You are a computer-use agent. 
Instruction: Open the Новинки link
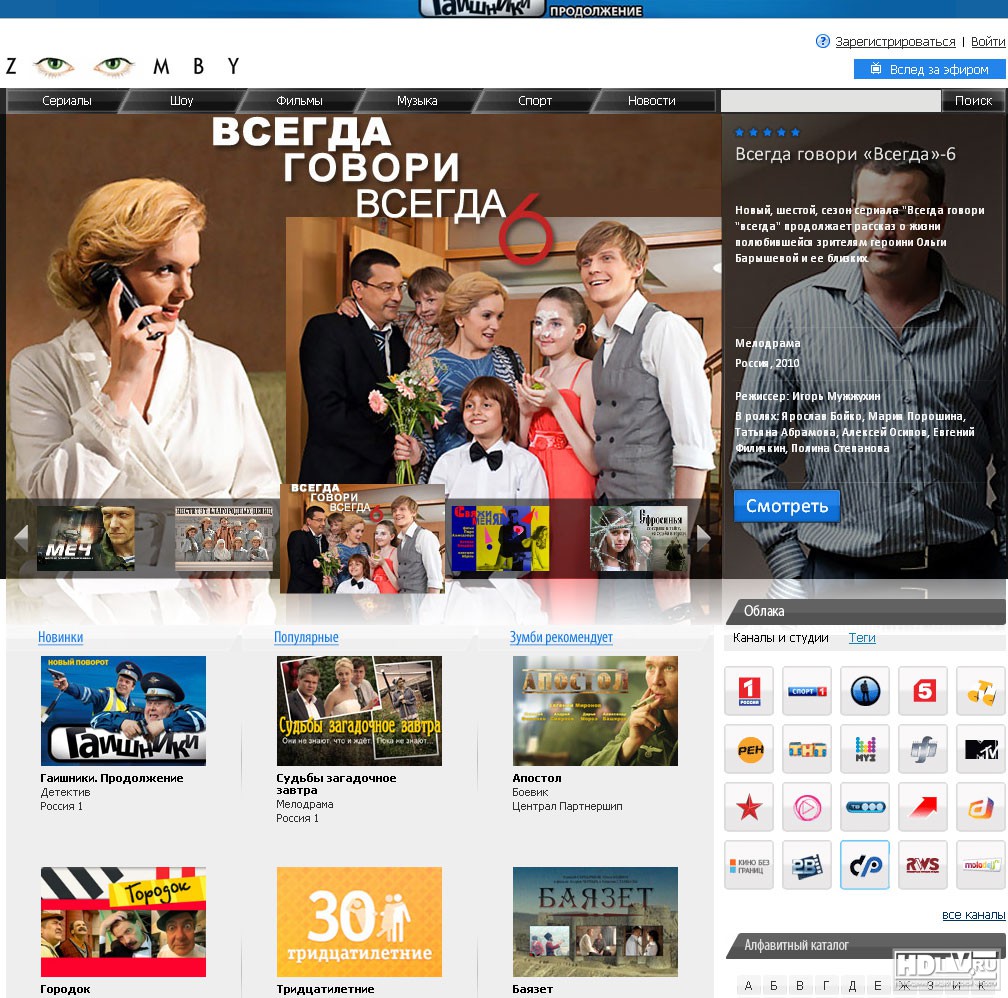60,637
